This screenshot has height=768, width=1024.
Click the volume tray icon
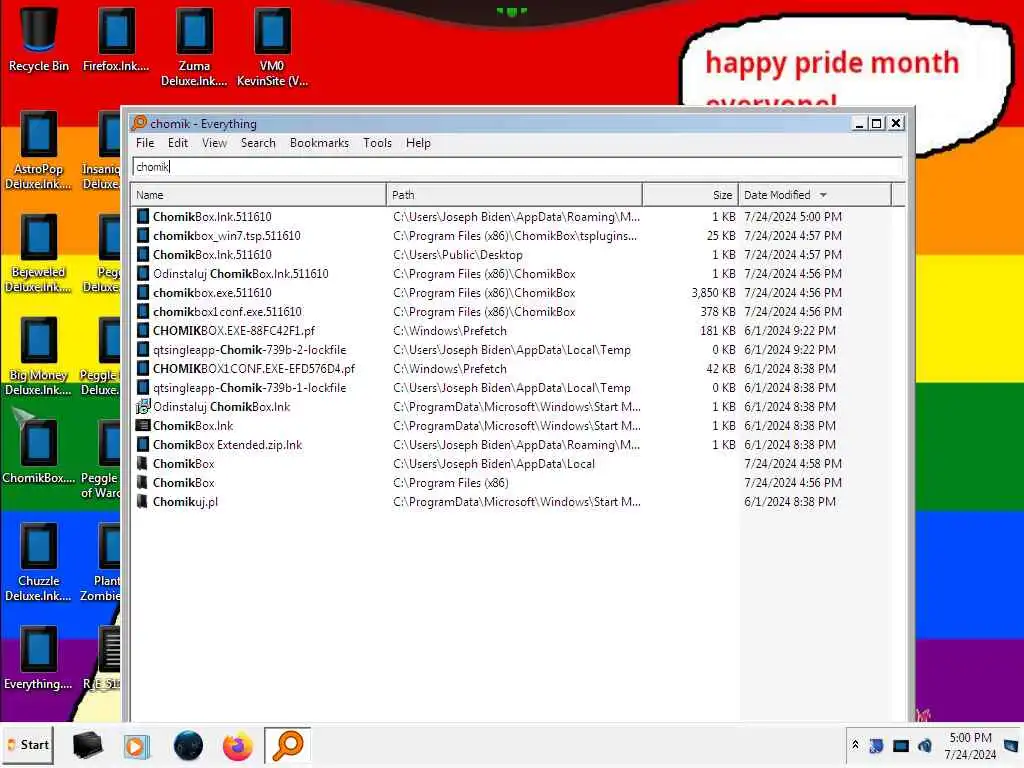pyautogui.click(x=925, y=745)
